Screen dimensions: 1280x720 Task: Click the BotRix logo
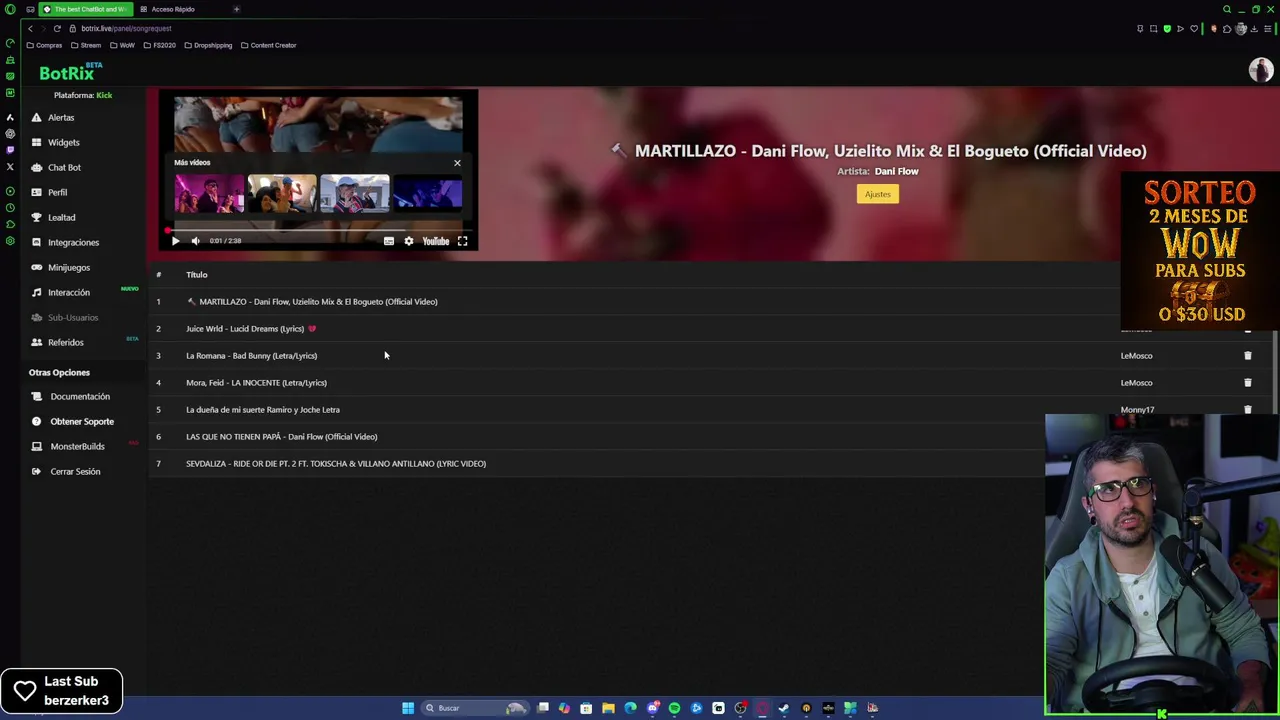coord(68,72)
